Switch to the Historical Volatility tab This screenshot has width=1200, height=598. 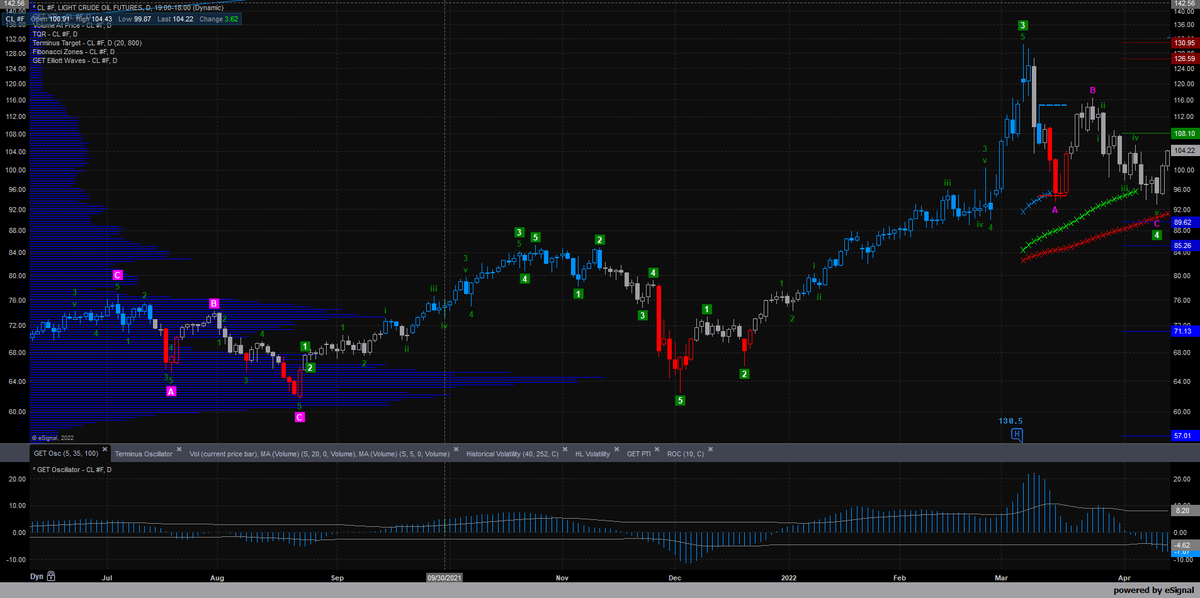click(512, 452)
